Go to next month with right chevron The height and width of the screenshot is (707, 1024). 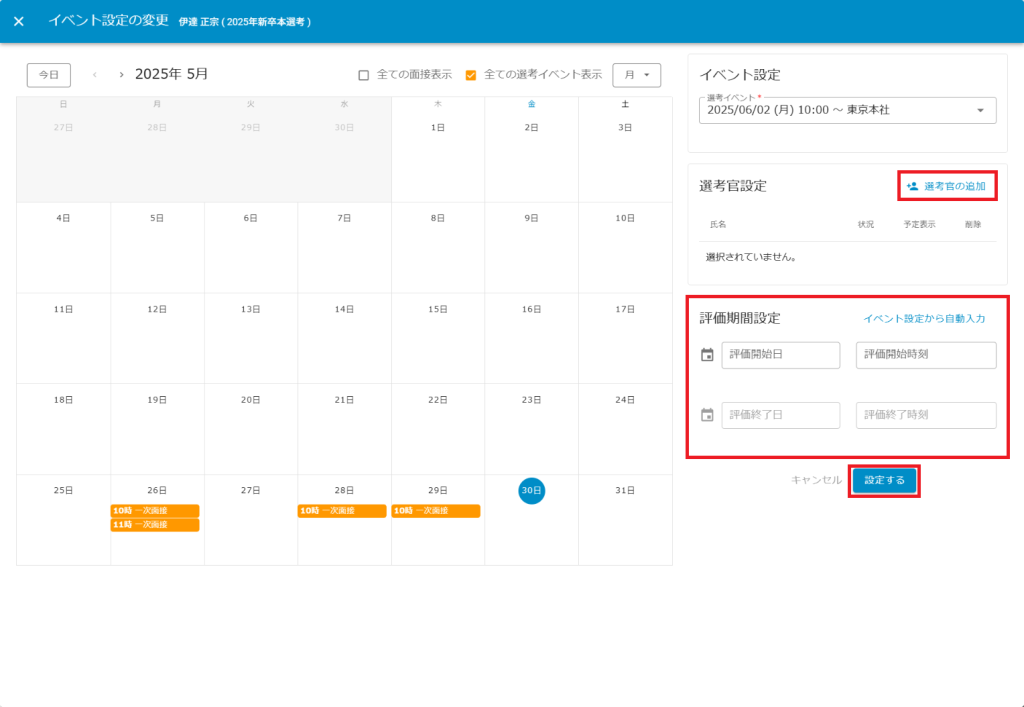click(x=121, y=75)
